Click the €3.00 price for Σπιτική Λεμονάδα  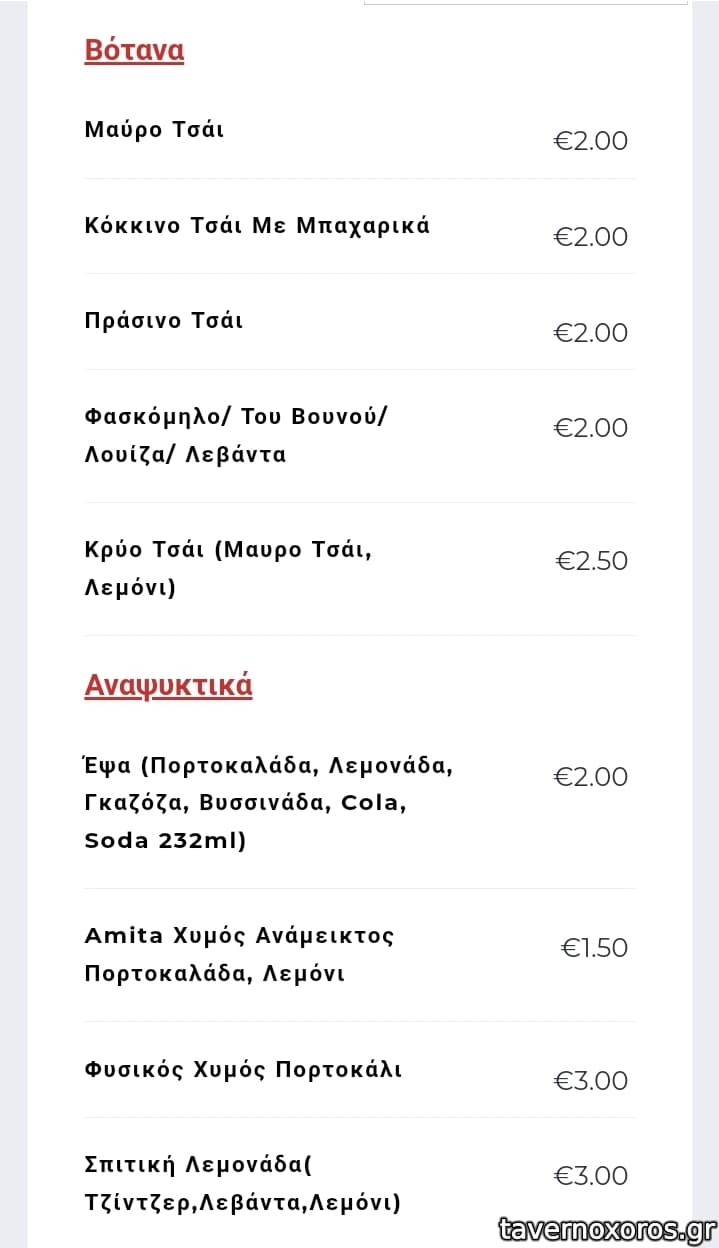[x=591, y=1176]
